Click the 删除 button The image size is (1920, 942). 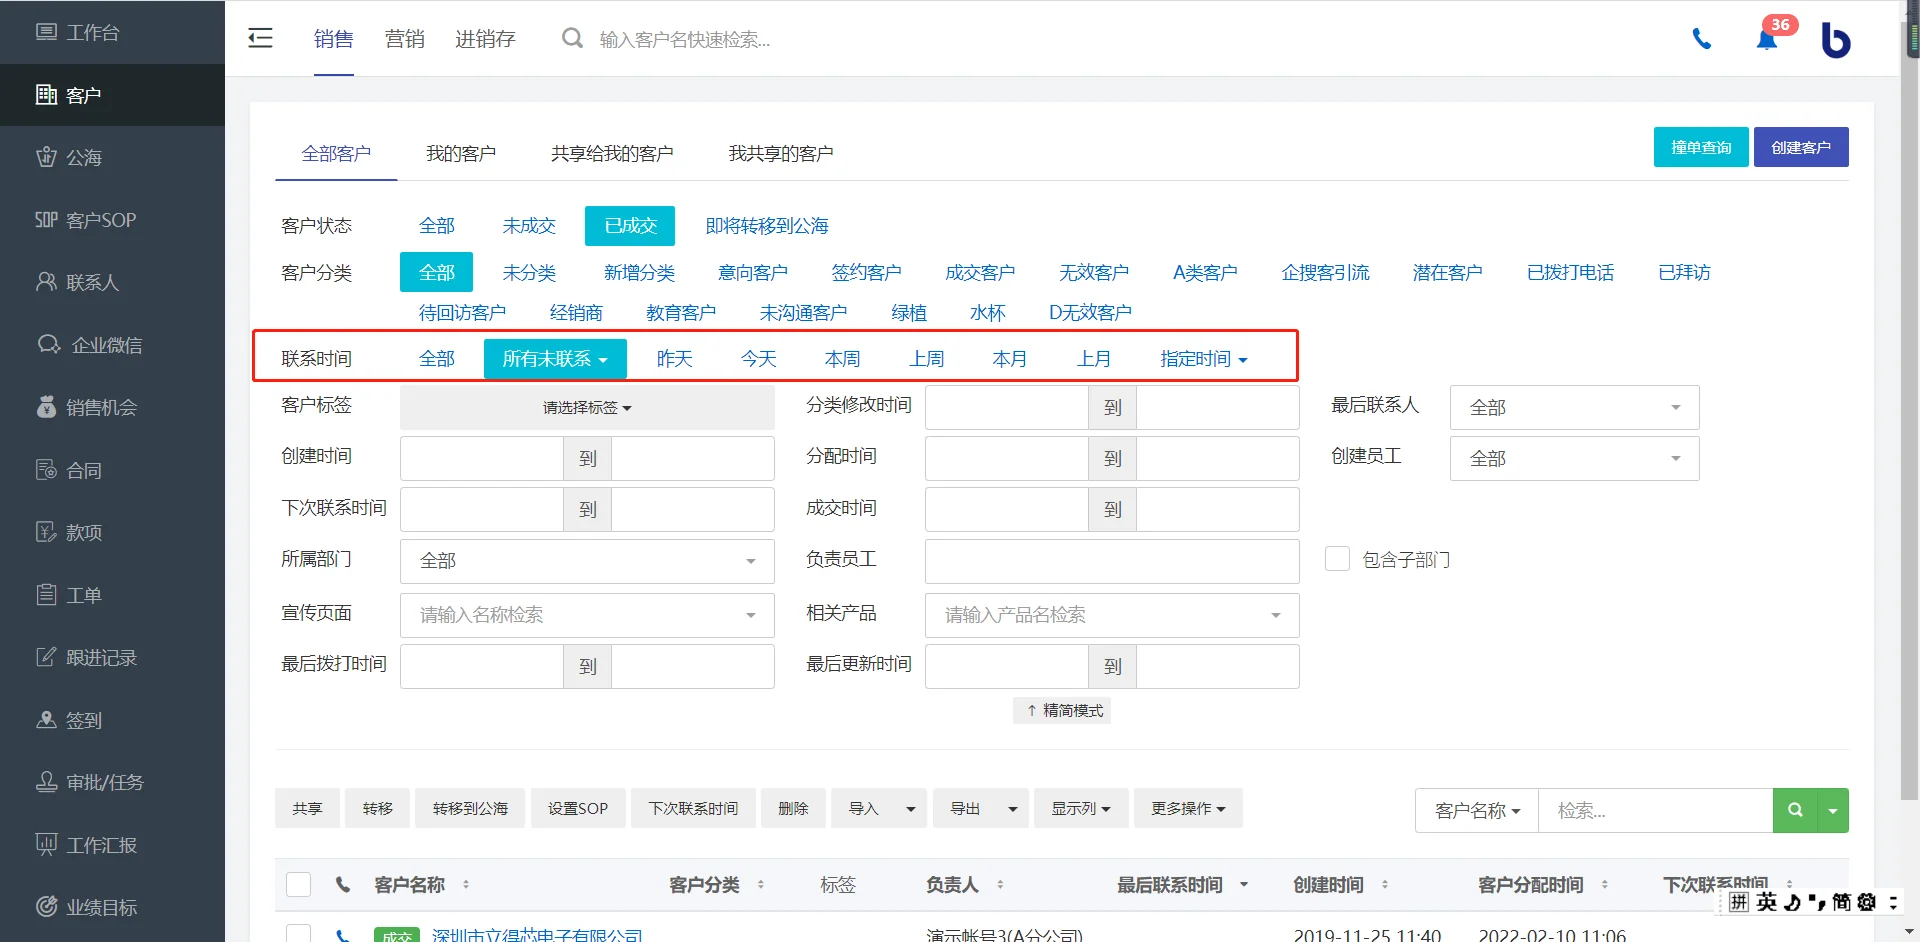tap(793, 808)
